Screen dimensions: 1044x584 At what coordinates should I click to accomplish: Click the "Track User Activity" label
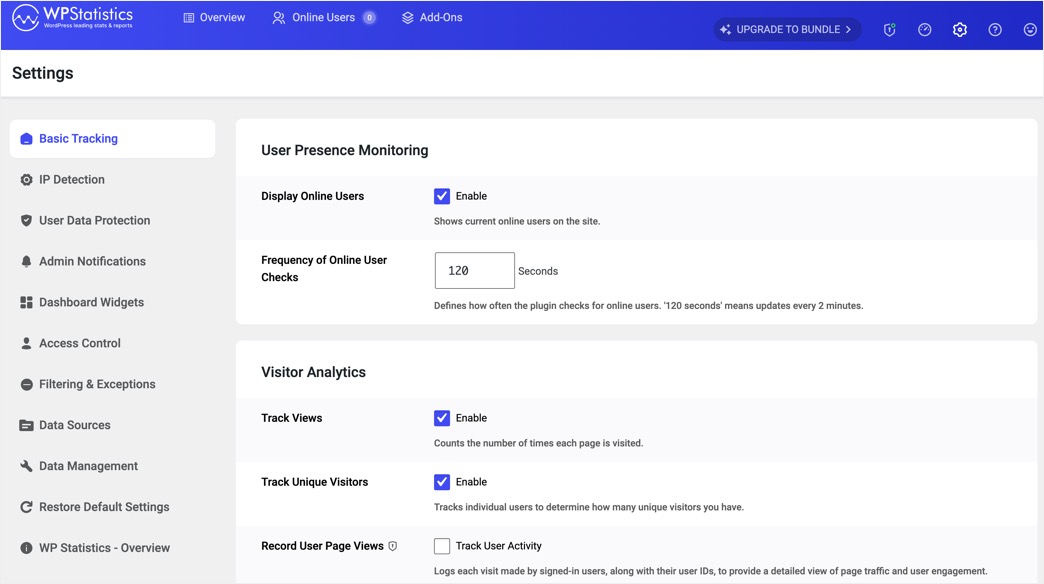[x=498, y=545]
